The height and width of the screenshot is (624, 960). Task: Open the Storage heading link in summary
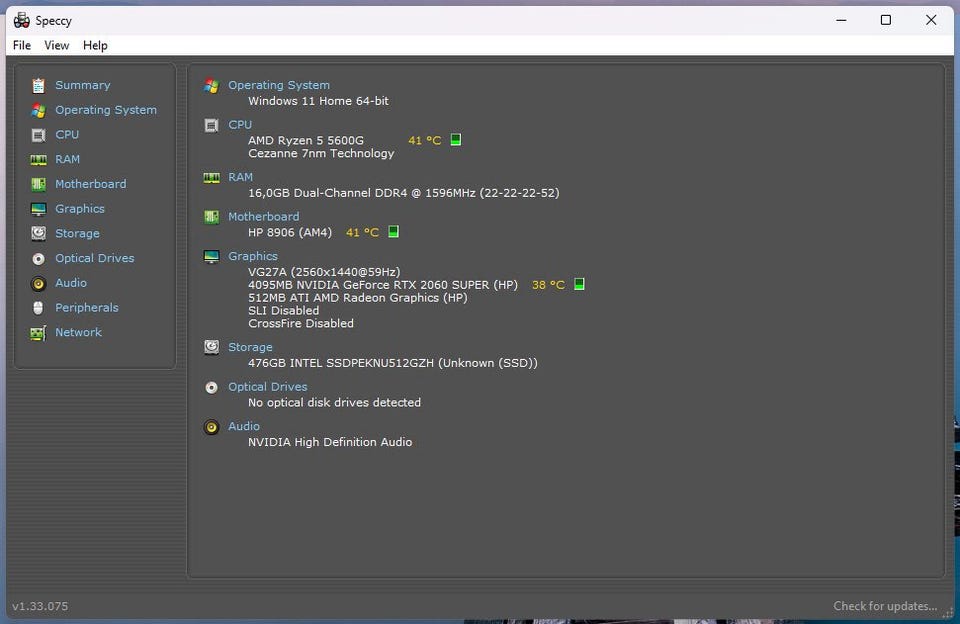[250, 347]
